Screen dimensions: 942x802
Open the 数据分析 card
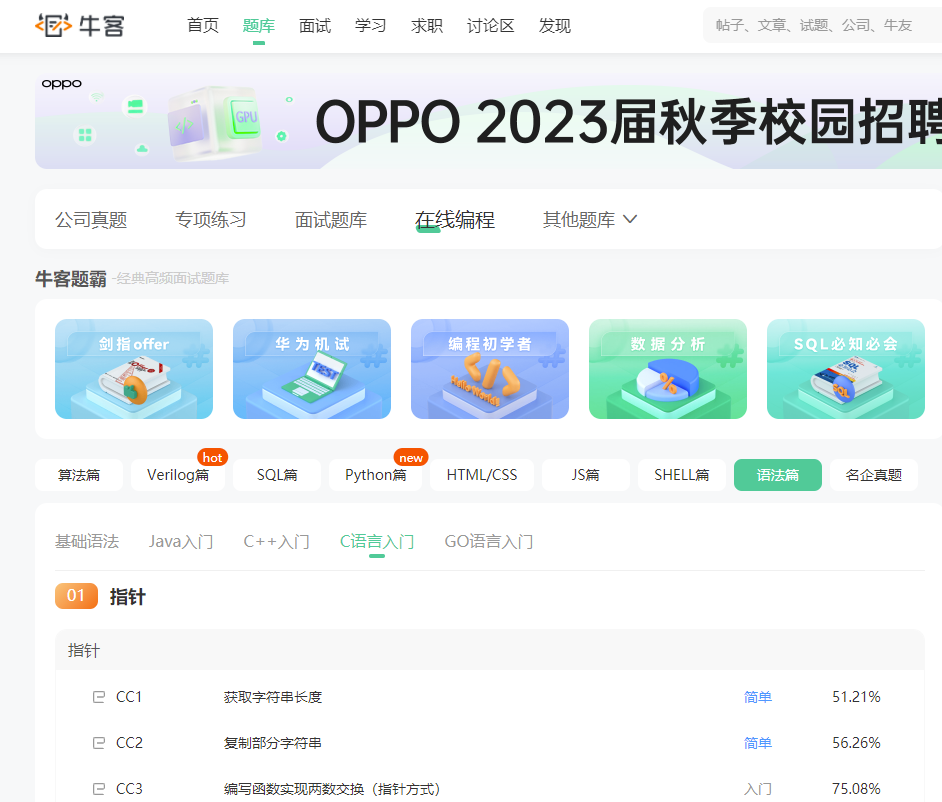click(667, 369)
